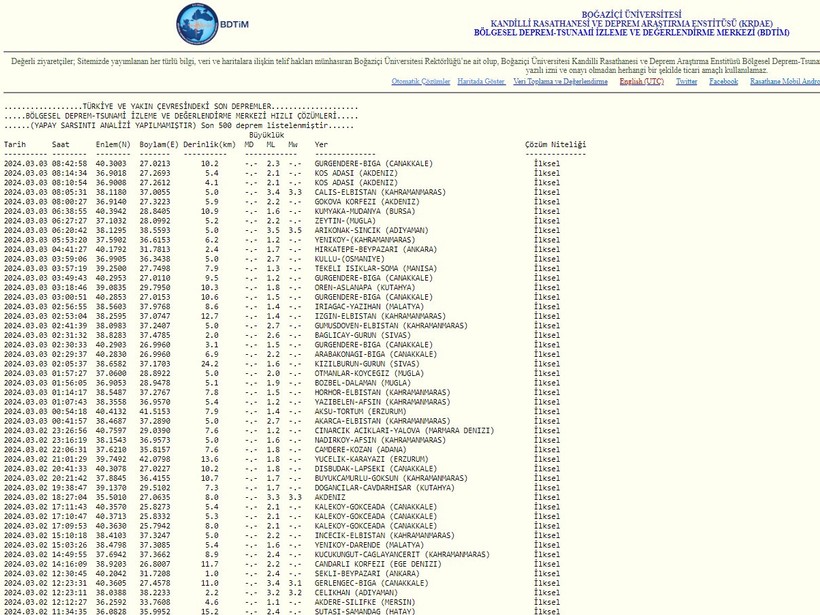Screen dimensions: 820x615
Task: Click the Mw magnitude column header
Action: 293,145
